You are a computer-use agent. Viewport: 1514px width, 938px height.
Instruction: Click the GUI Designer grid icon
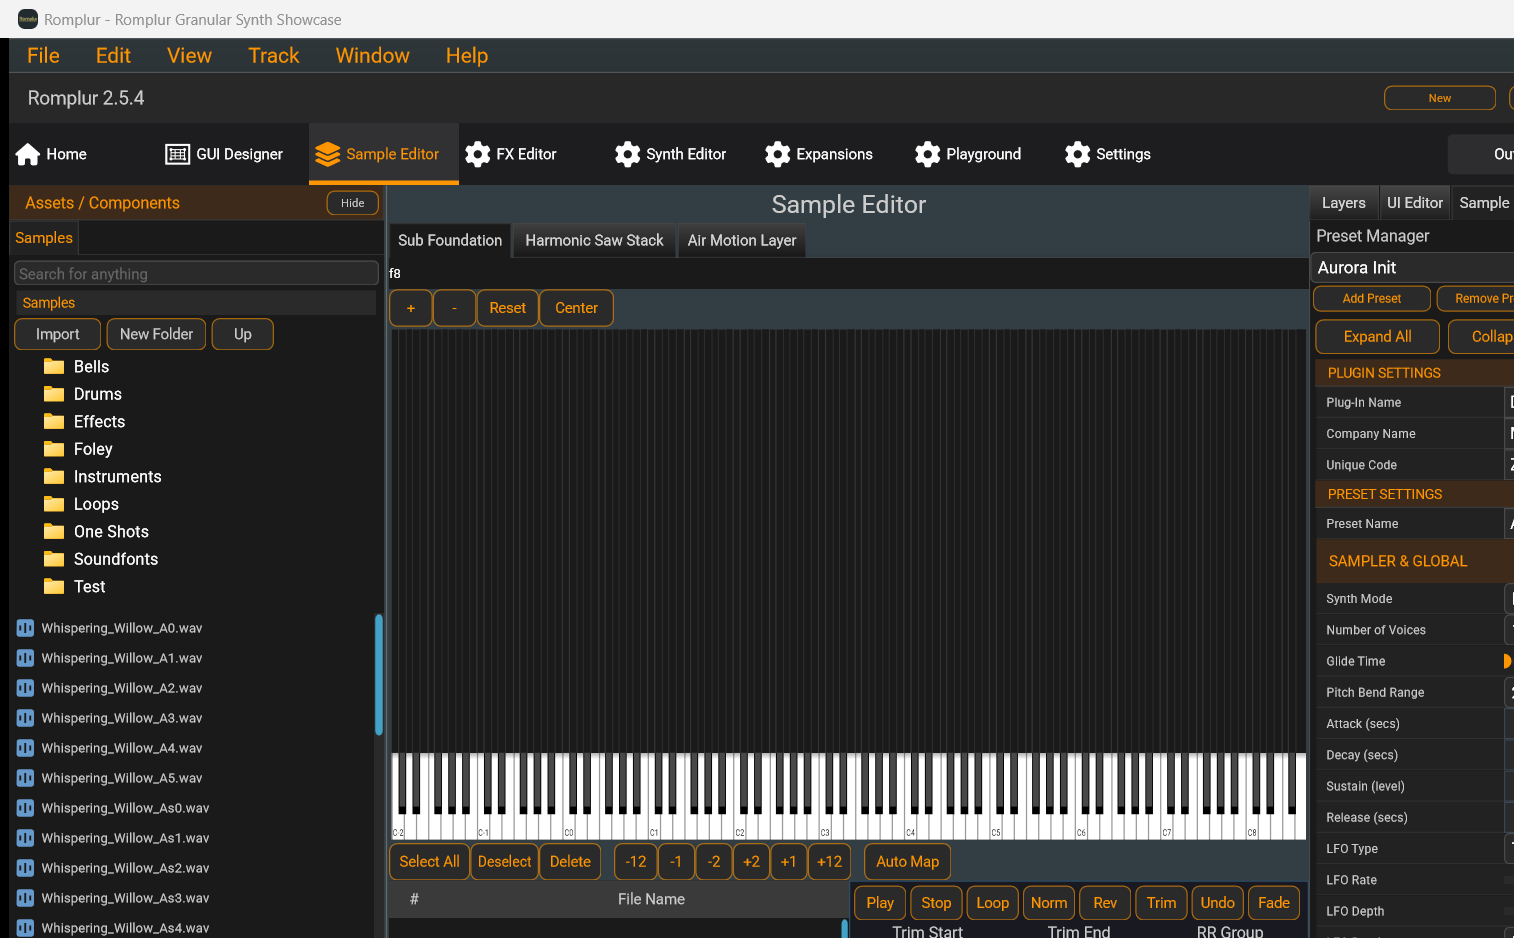pos(177,154)
